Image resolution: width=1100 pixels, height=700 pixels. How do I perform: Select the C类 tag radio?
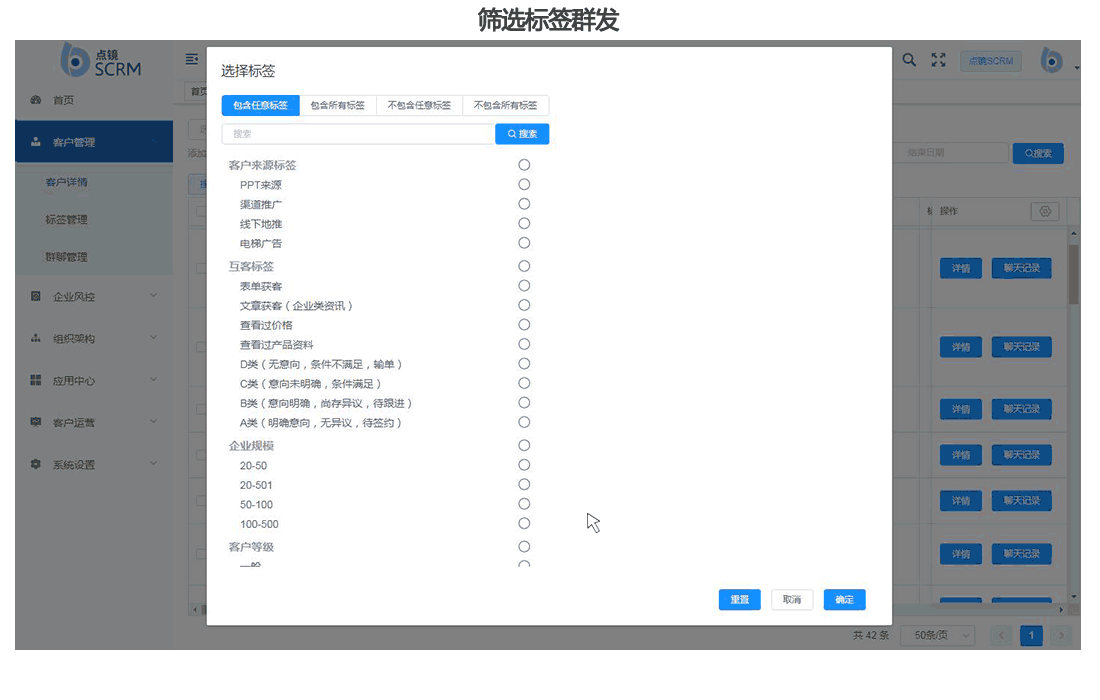[x=524, y=384]
